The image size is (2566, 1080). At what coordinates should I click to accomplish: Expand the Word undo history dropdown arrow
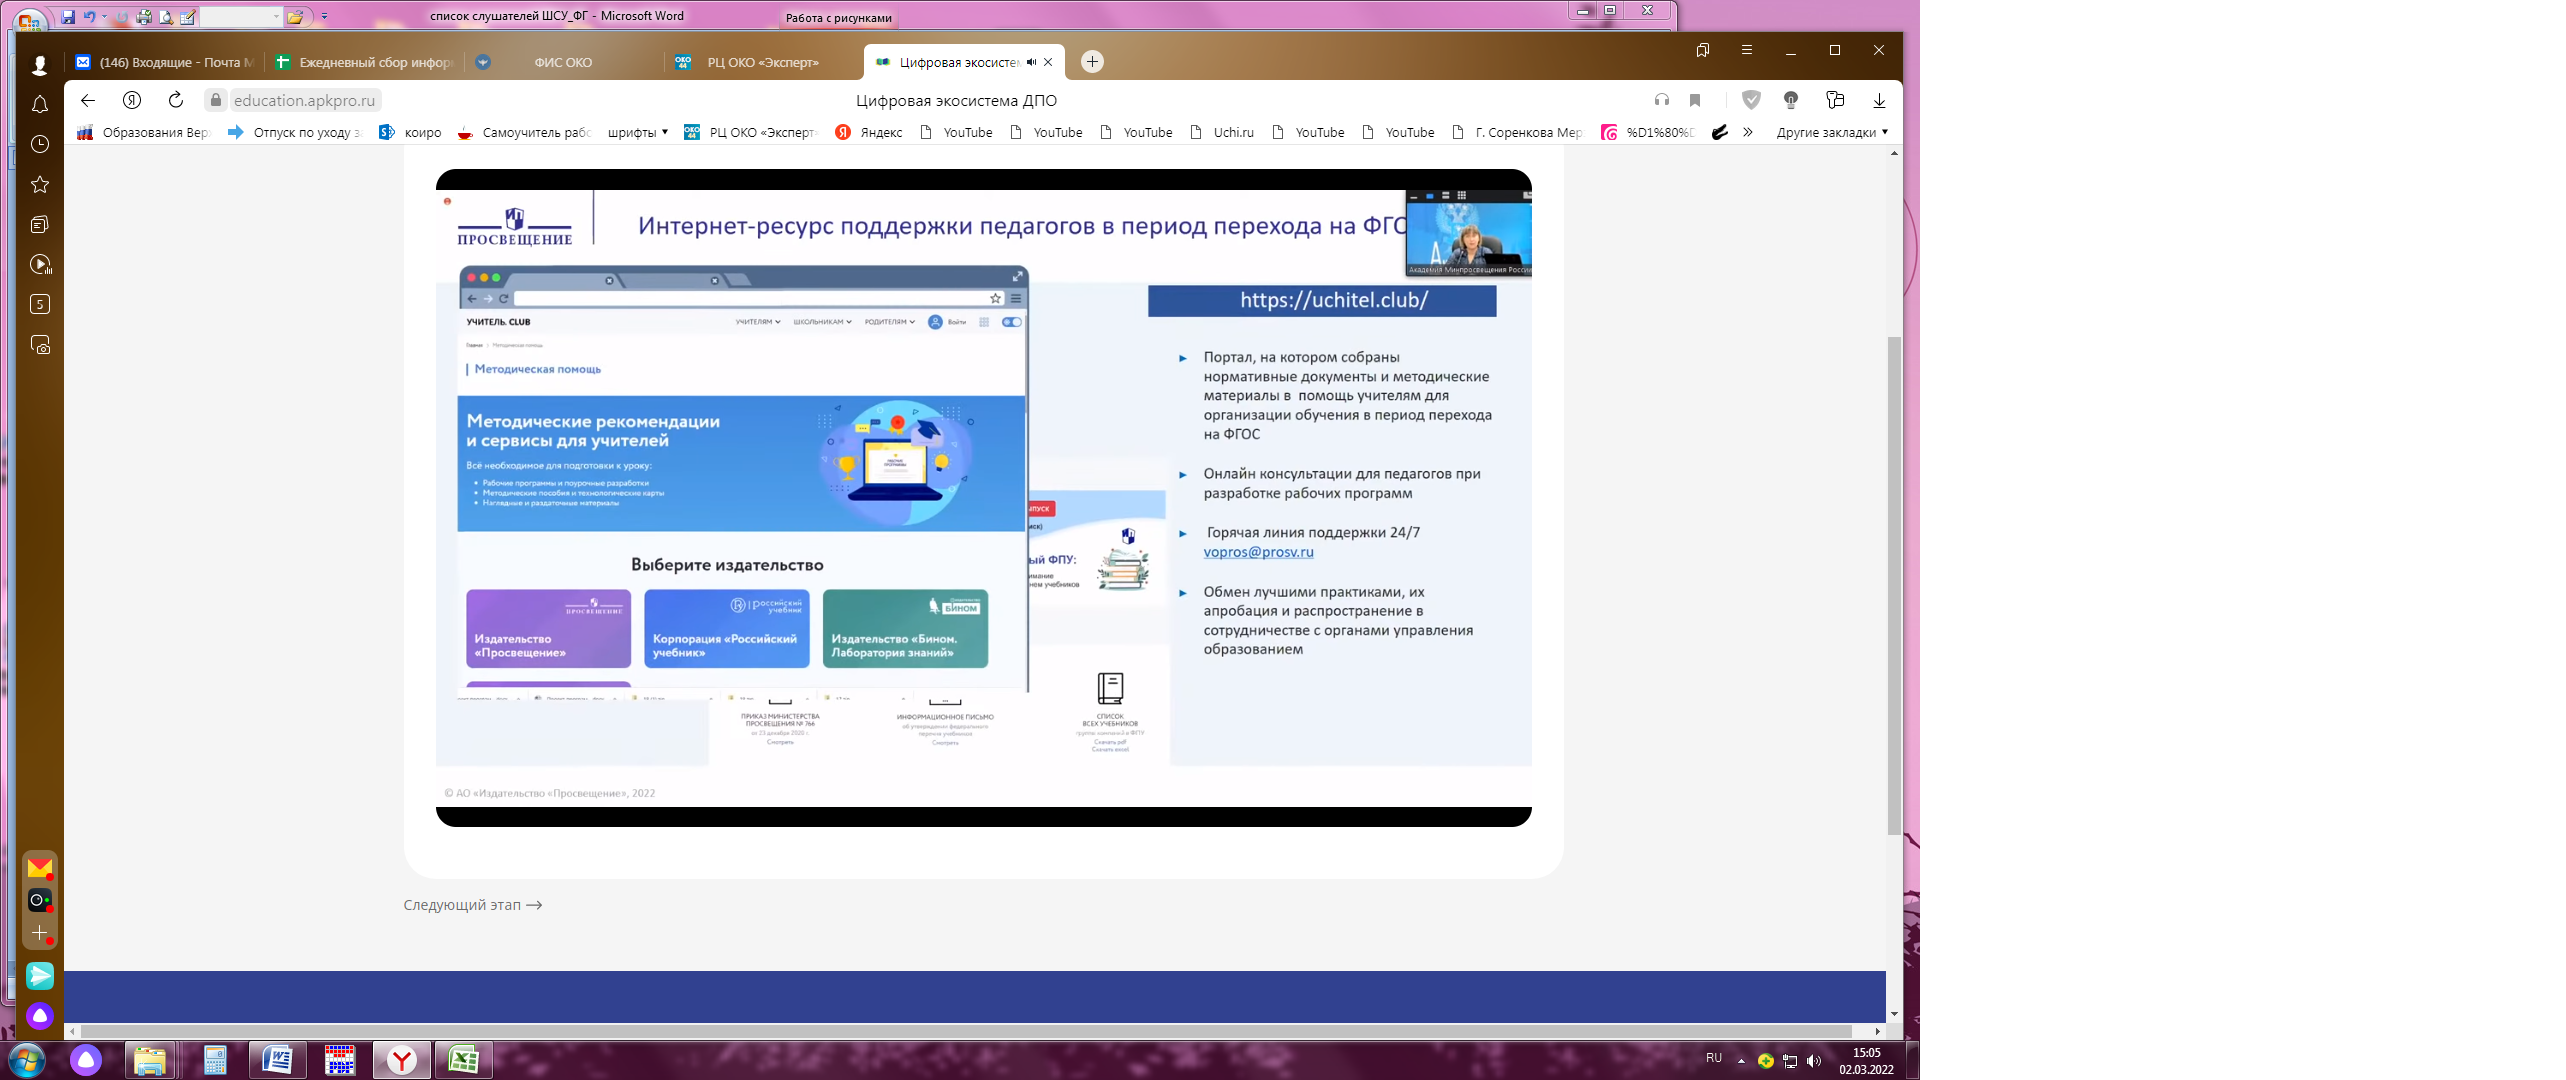(x=104, y=17)
